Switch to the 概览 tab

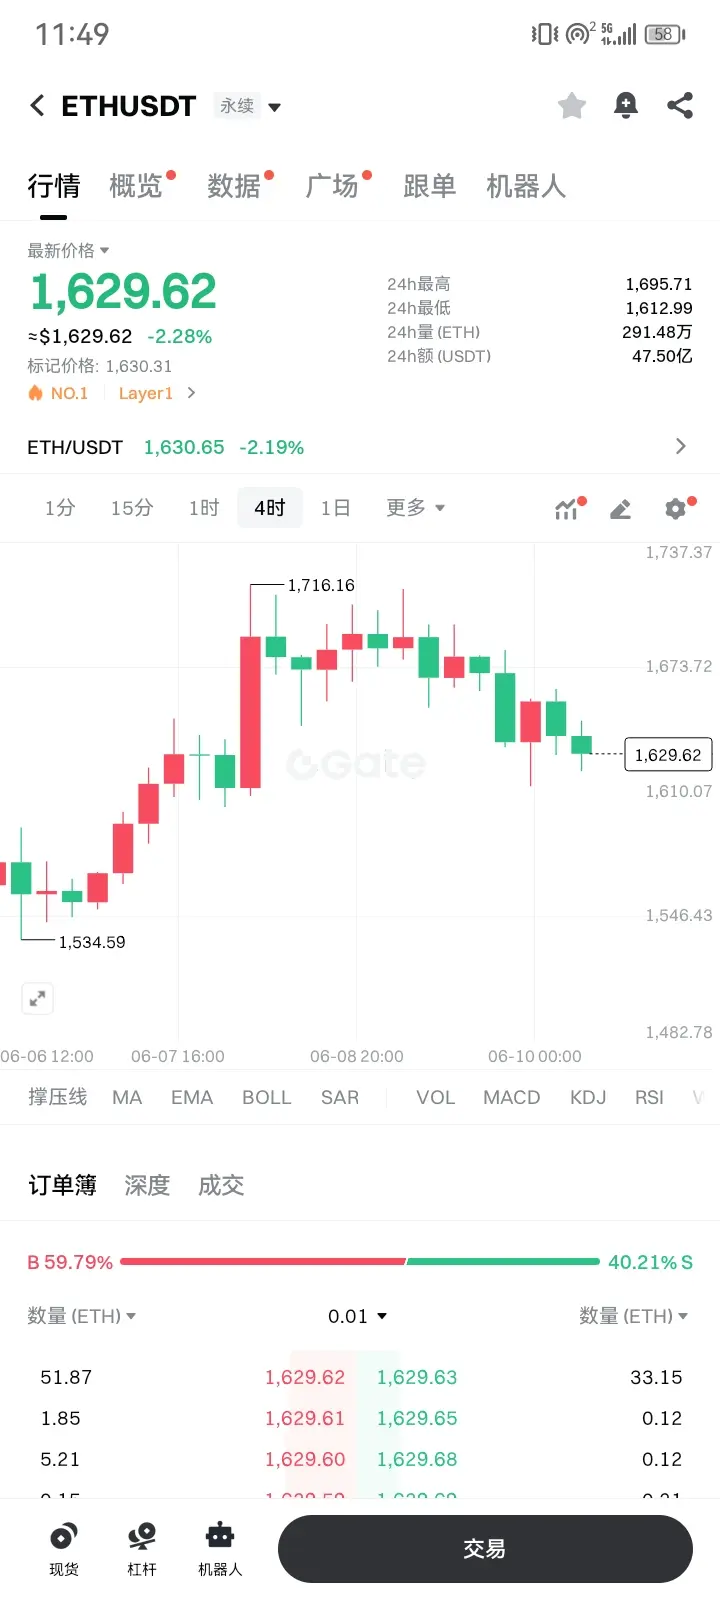pos(136,186)
